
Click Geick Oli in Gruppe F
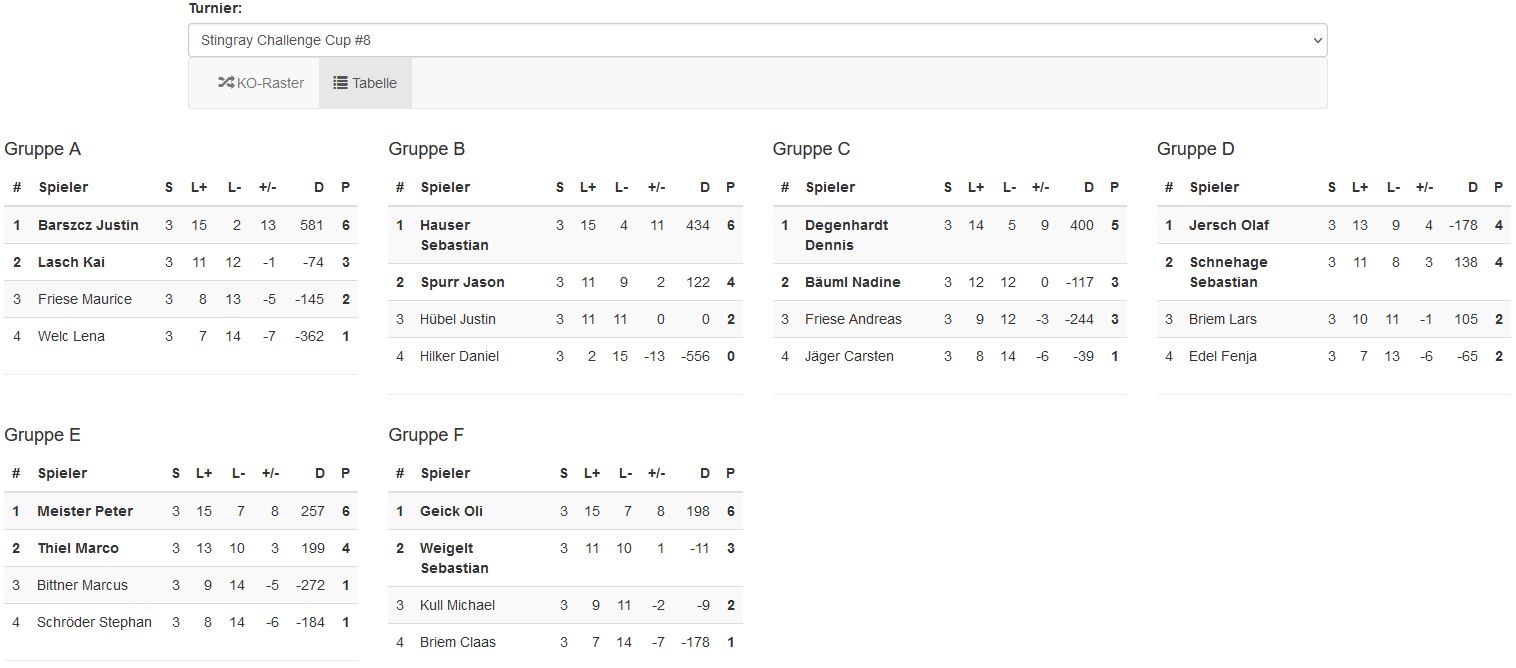(451, 511)
